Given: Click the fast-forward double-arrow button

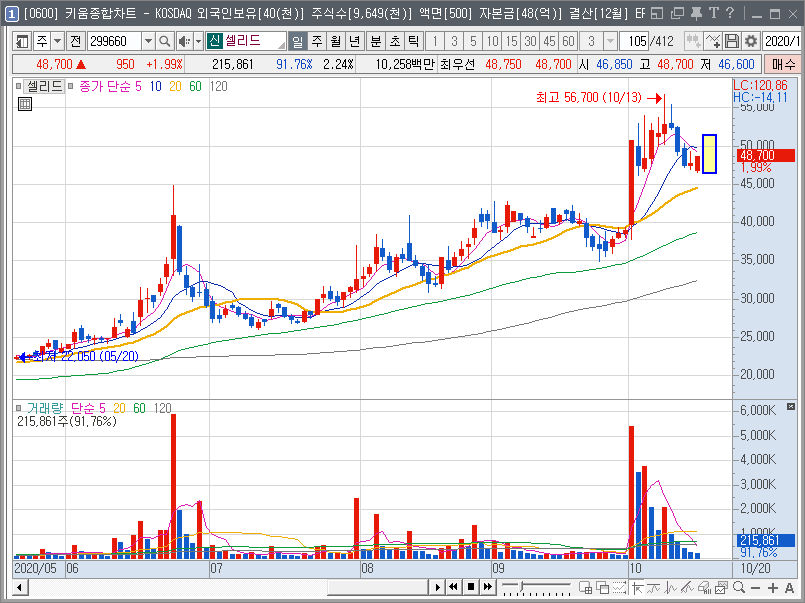Looking at the screenshot, I should click(x=487, y=587).
